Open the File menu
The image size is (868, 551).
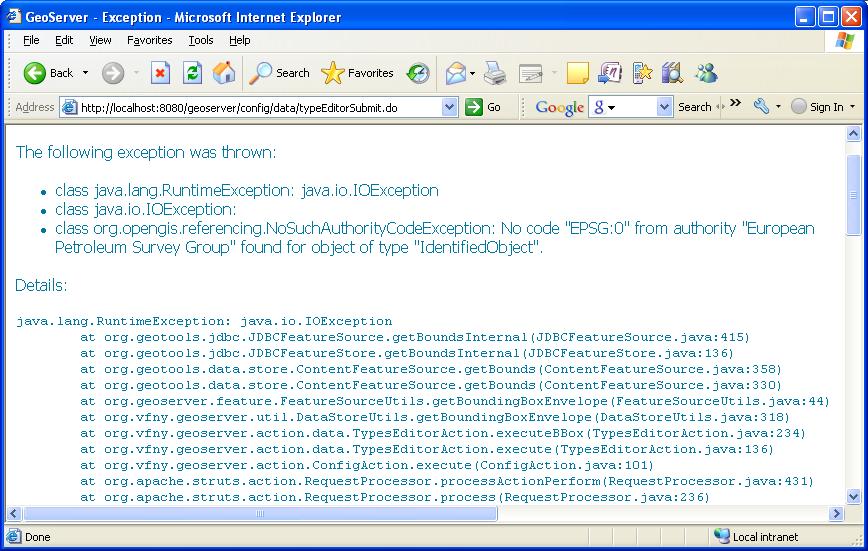(x=31, y=40)
